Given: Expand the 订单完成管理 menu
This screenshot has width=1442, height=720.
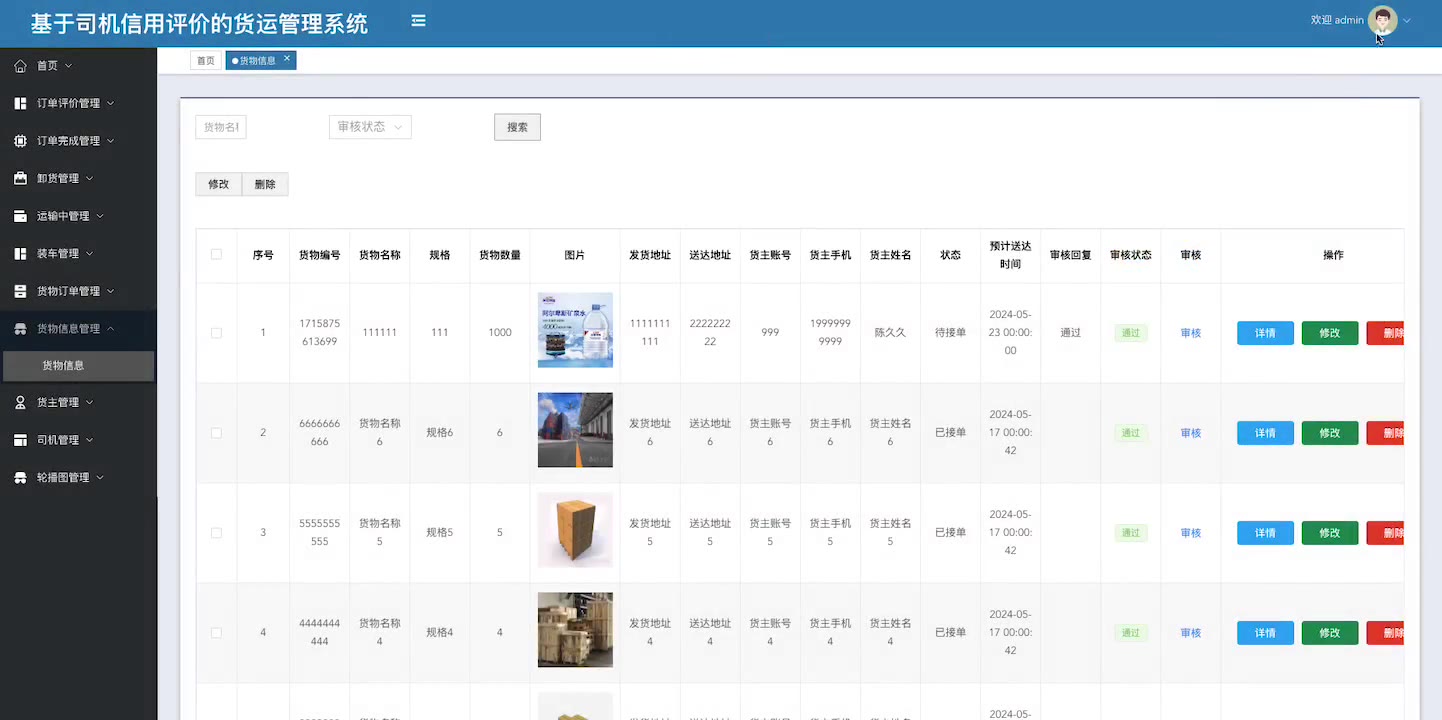Looking at the screenshot, I should [x=110, y=141].
